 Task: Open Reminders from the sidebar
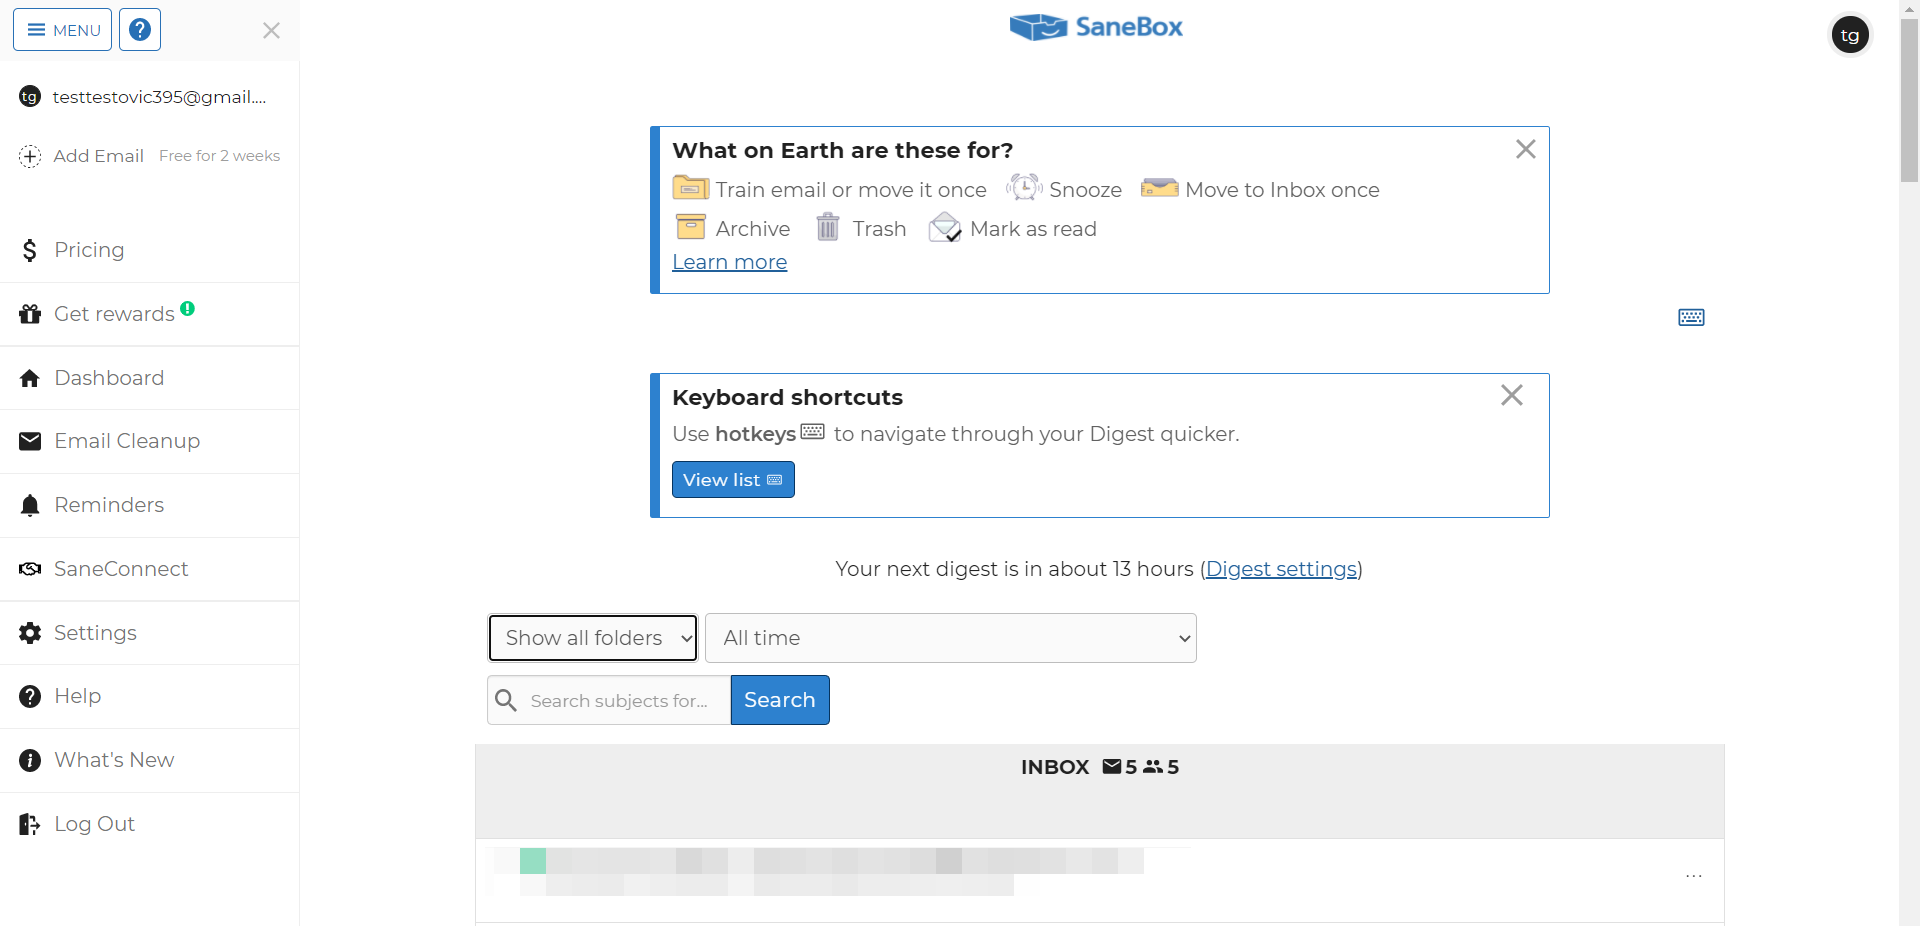tap(108, 505)
